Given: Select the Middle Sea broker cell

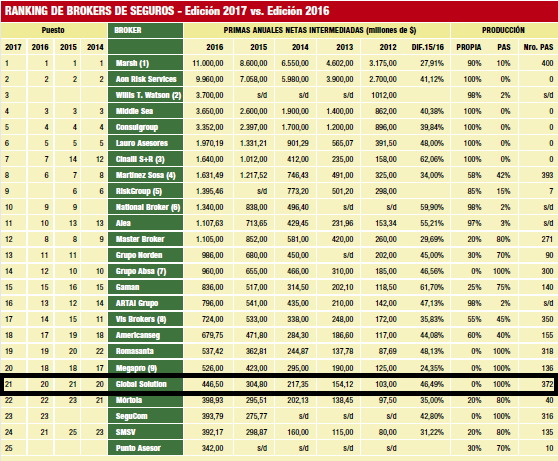Looking at the screenshot, I should [x=146, y=111].
